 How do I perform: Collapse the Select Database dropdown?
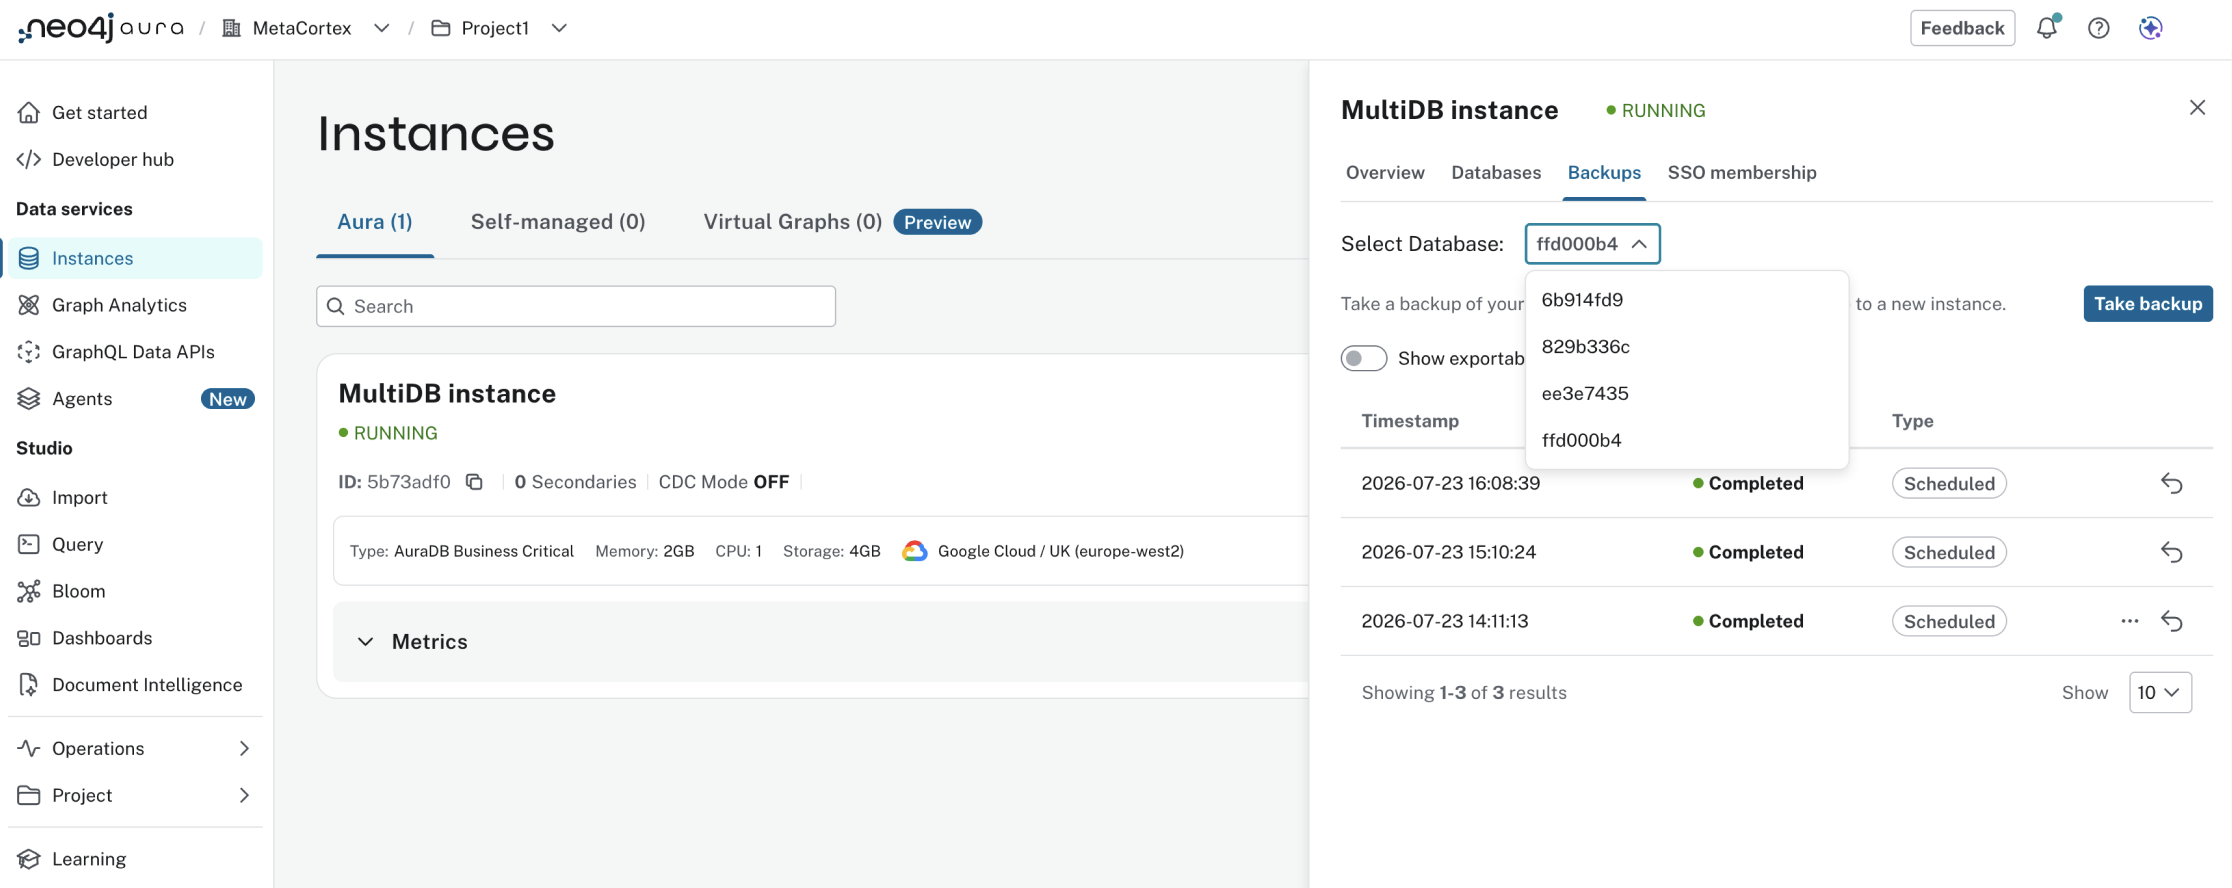tap(1592, 244)
